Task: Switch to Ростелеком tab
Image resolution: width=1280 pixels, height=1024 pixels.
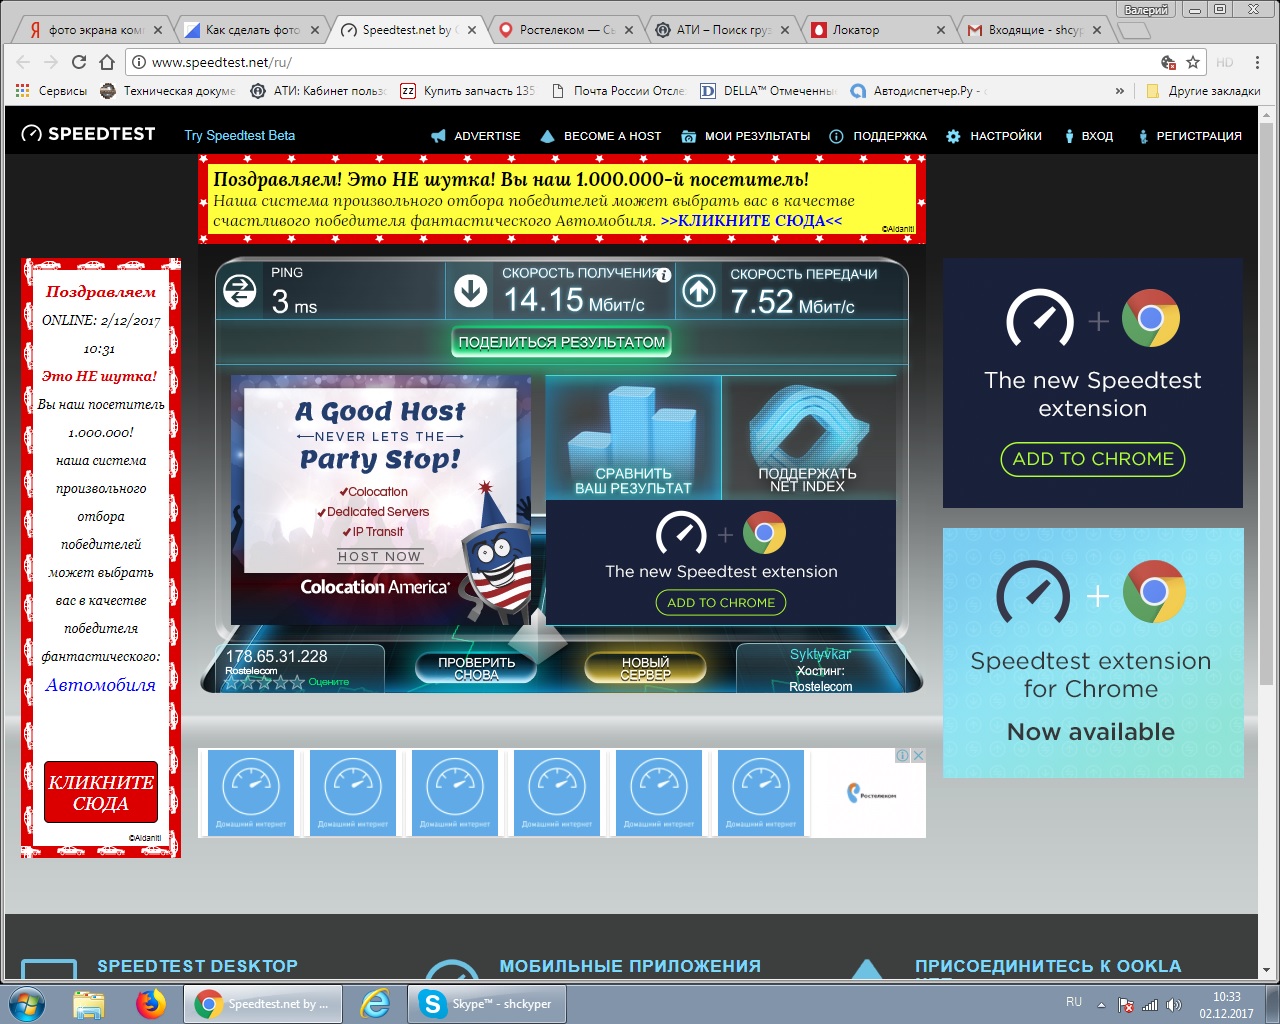Action: [566, 30]
